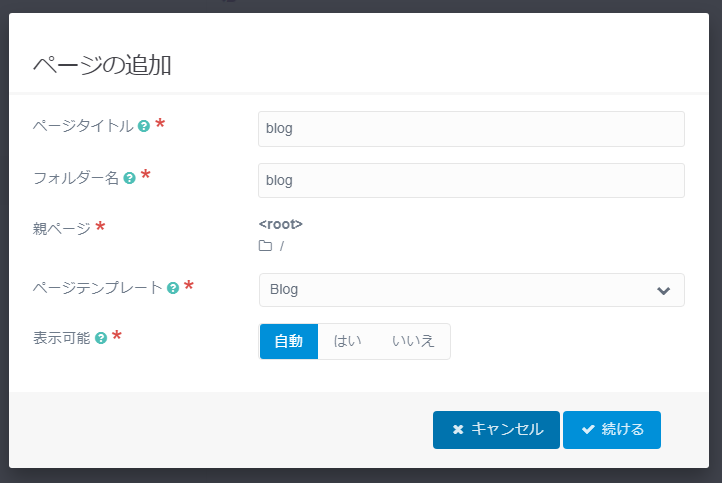
Task: Click the folder icon under <root>
Action: [265, 246]
